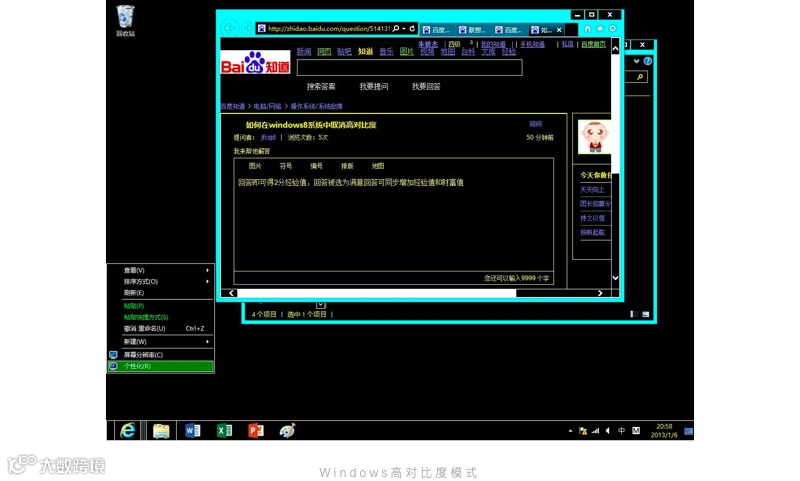The height and width of the screenshot is (481, 800).
Task: Click the Baidu Zhidao logo
Action: [x=255, y=62]
